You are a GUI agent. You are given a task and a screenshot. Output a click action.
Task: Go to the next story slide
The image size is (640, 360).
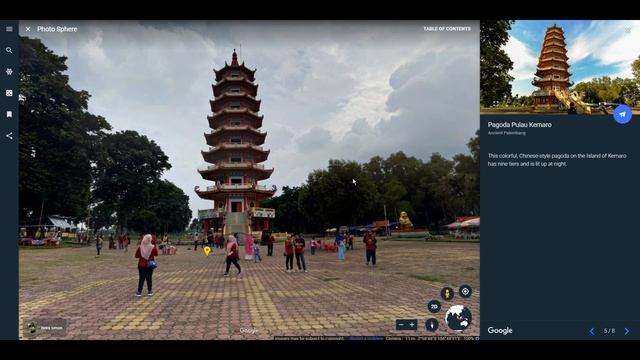pyautogui.click(x=627, y=331)
